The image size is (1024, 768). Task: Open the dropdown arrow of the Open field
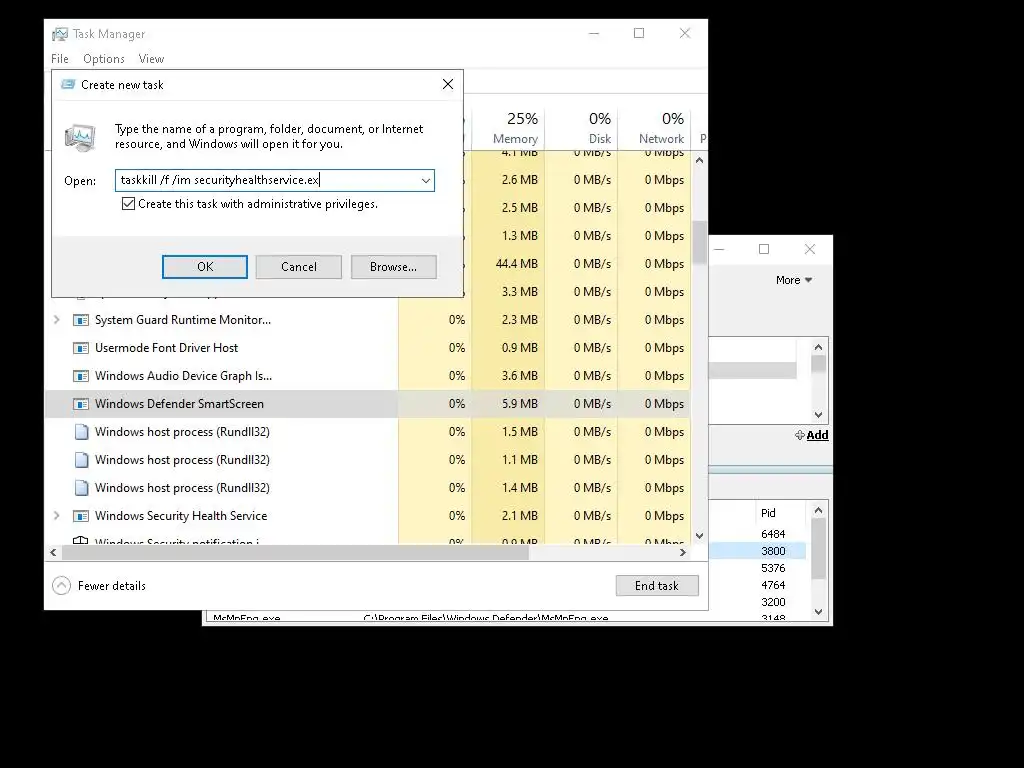pyautogui.click(x=426, y=181)
